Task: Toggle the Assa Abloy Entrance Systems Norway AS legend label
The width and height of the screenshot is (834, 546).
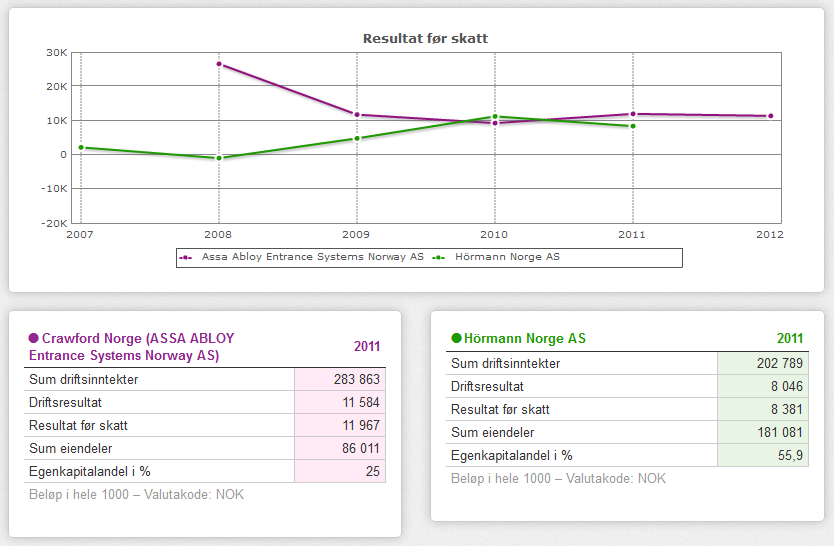Action: tap(312, 257)
